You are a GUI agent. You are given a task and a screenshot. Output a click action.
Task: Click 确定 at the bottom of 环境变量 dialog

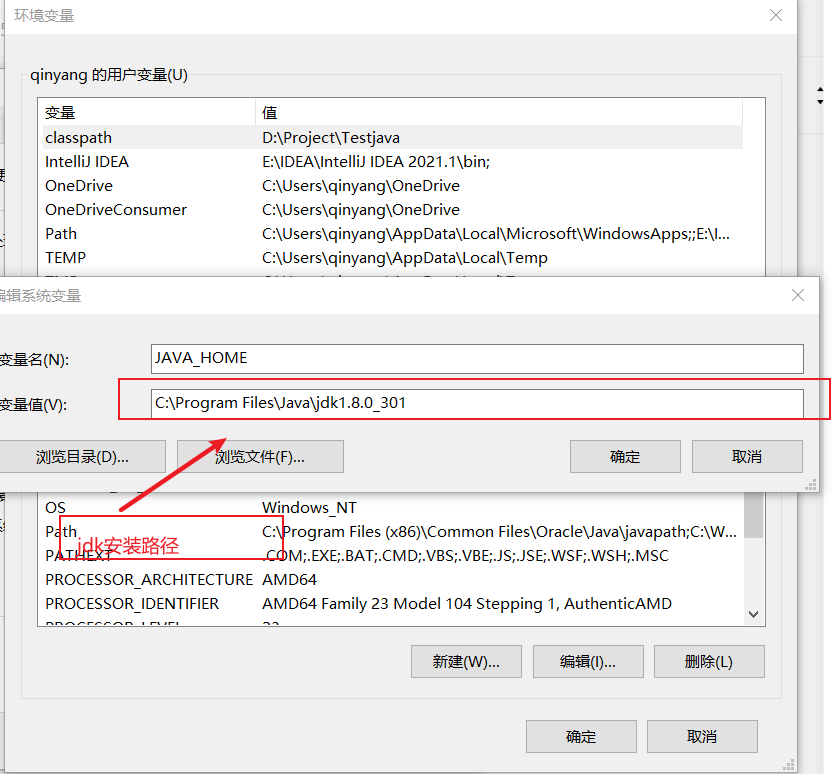(581, 736)
